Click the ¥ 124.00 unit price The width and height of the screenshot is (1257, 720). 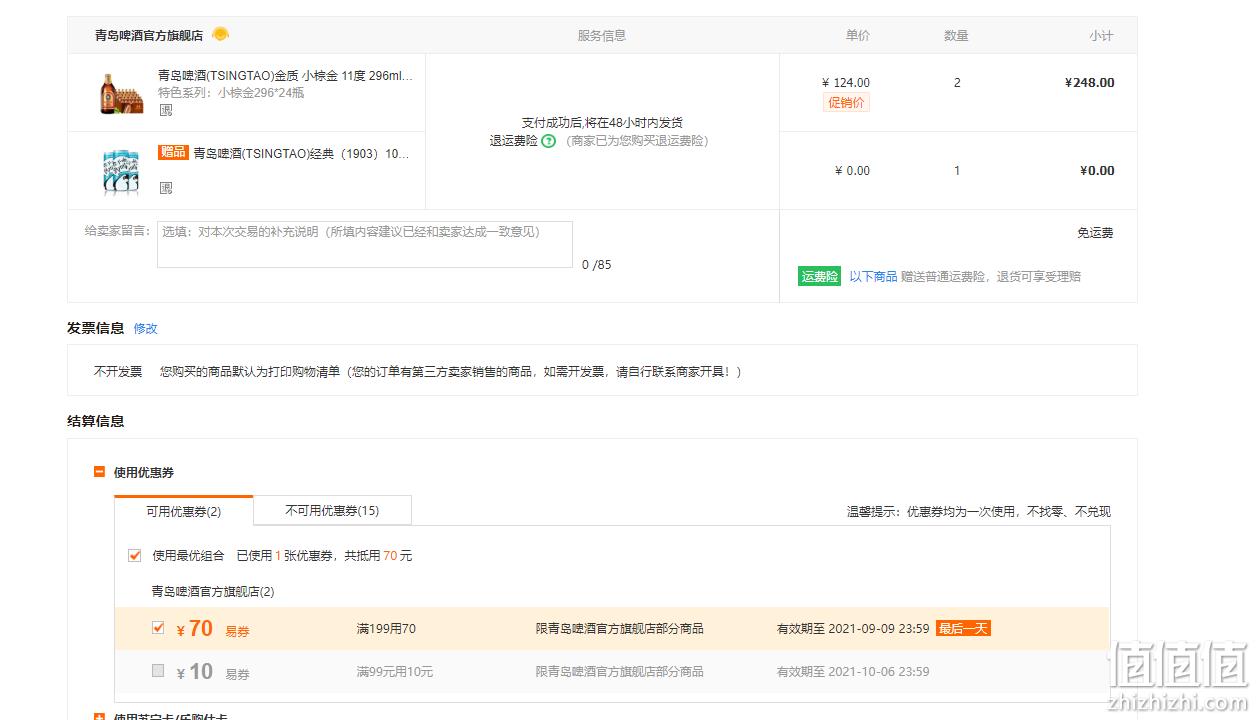(x=846, y=83)
